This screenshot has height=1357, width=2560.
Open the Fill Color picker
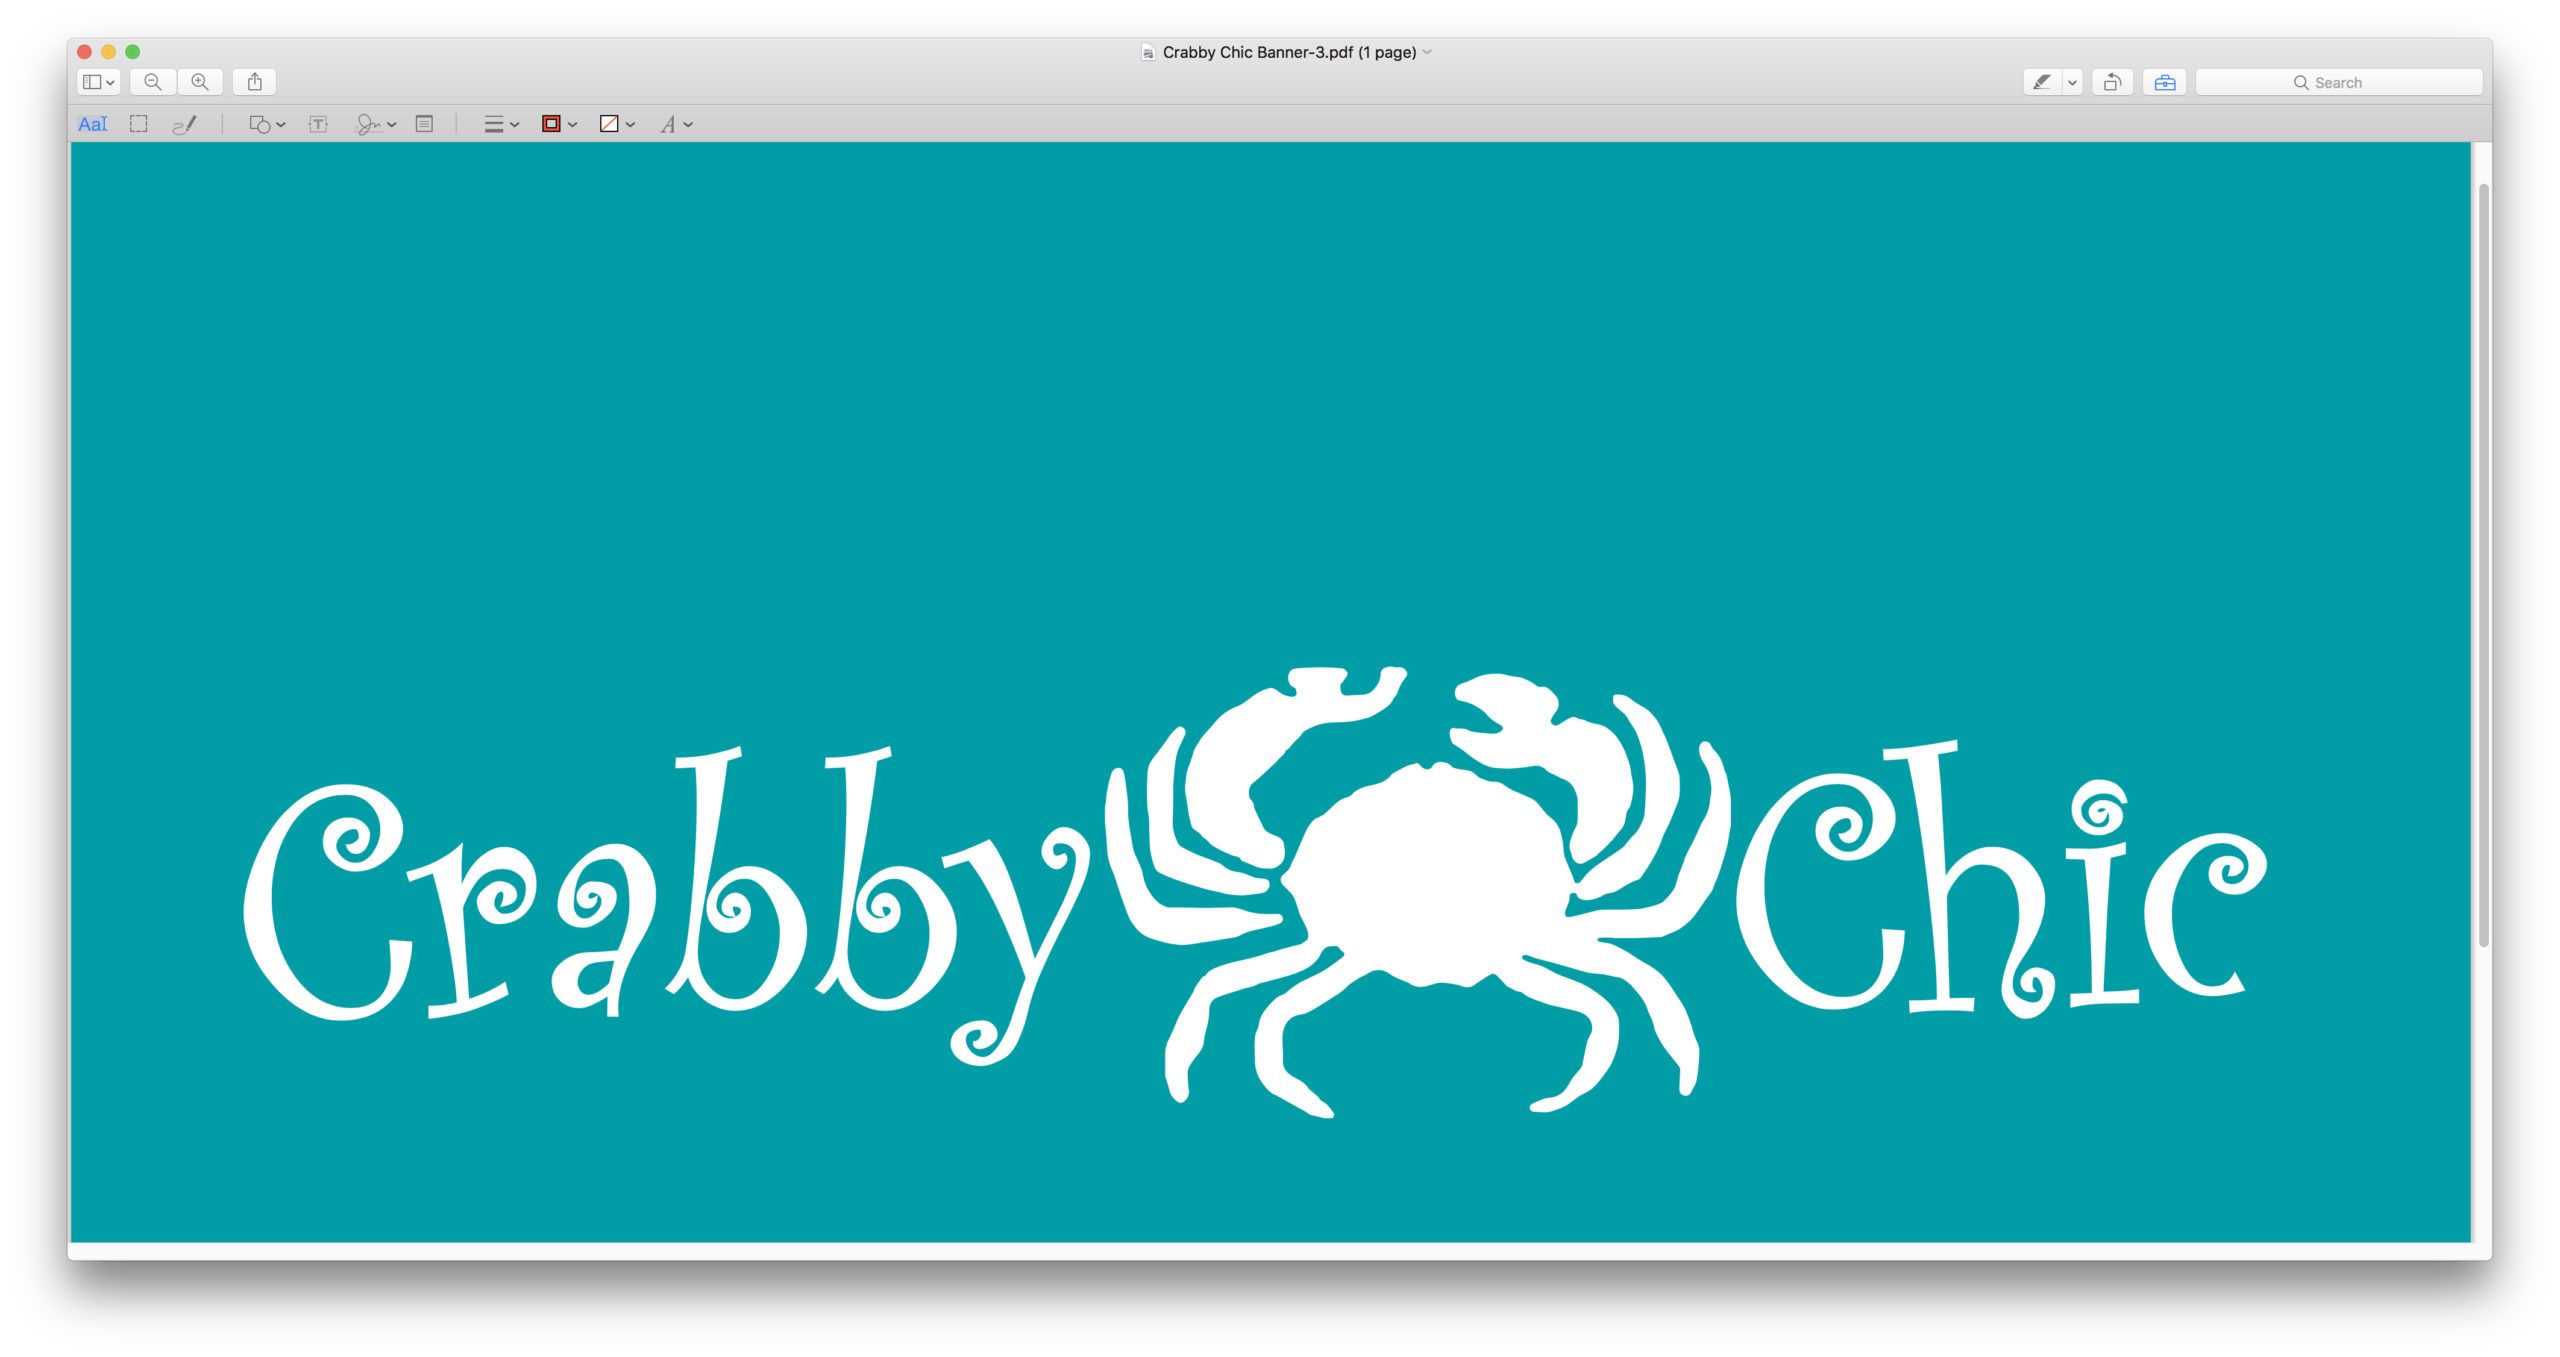[617, 124]
